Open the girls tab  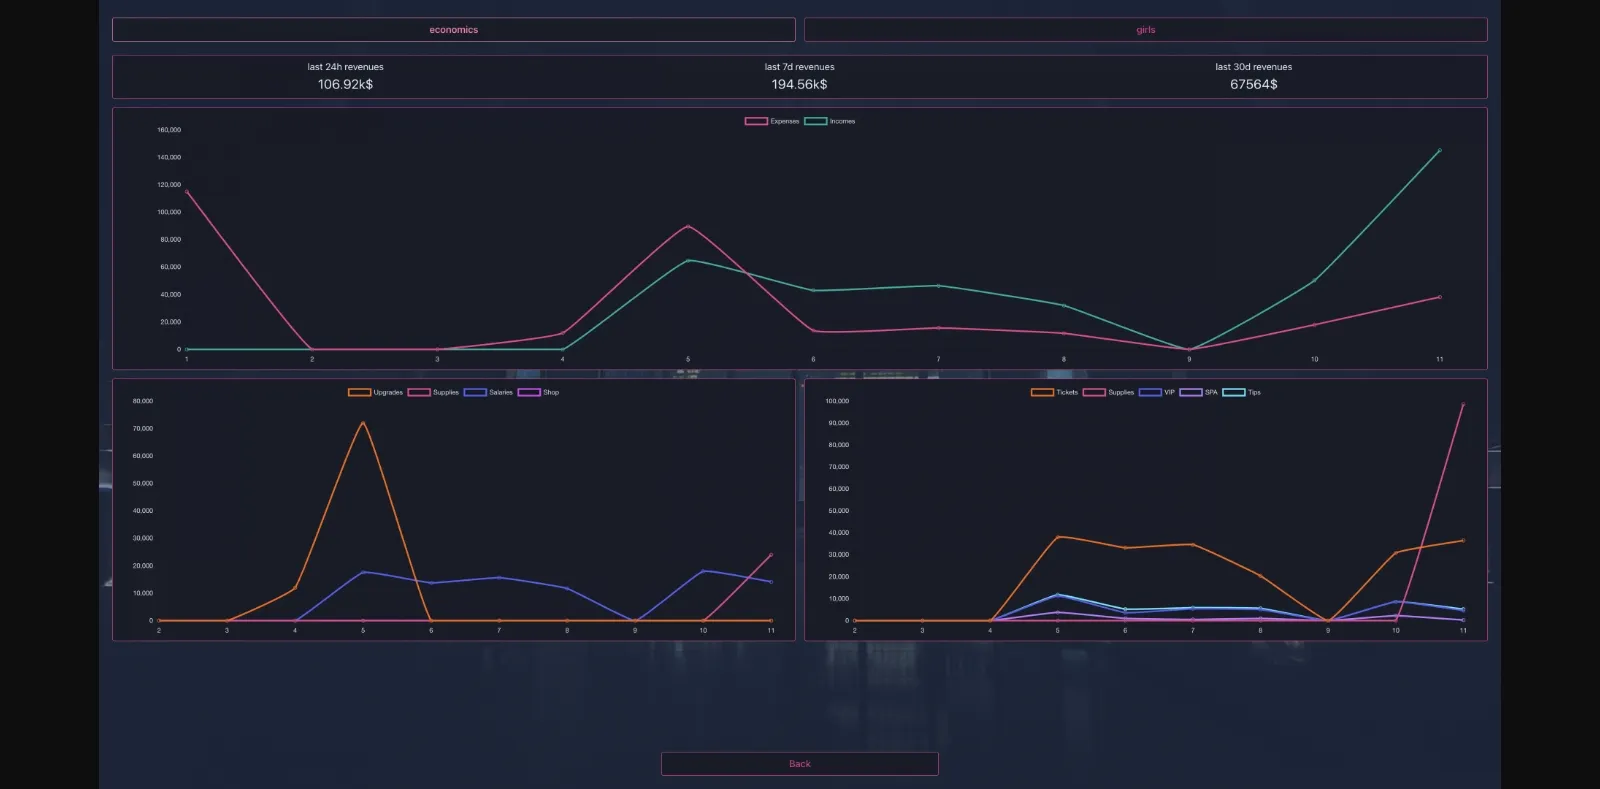click(x=1145, y=30)
